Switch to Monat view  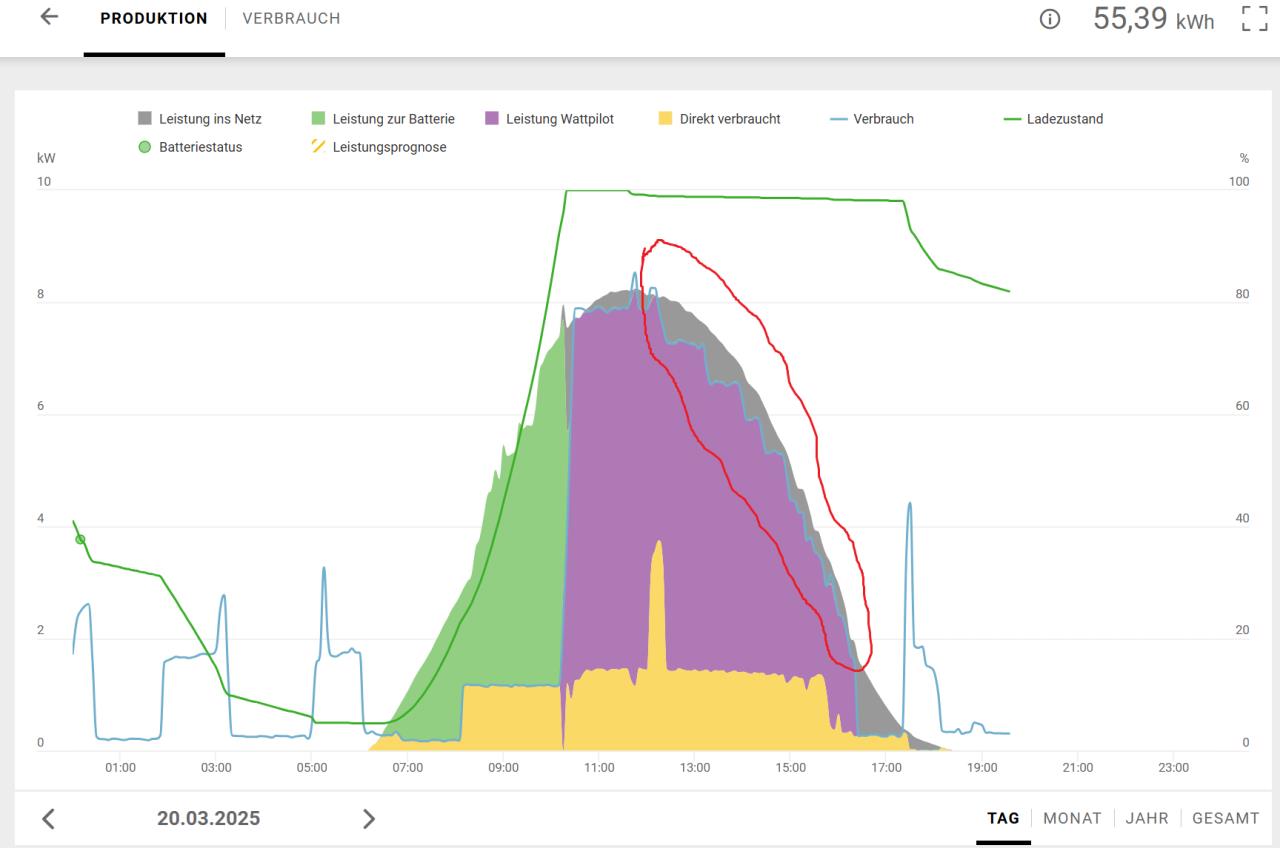(x=1072, y=818)
